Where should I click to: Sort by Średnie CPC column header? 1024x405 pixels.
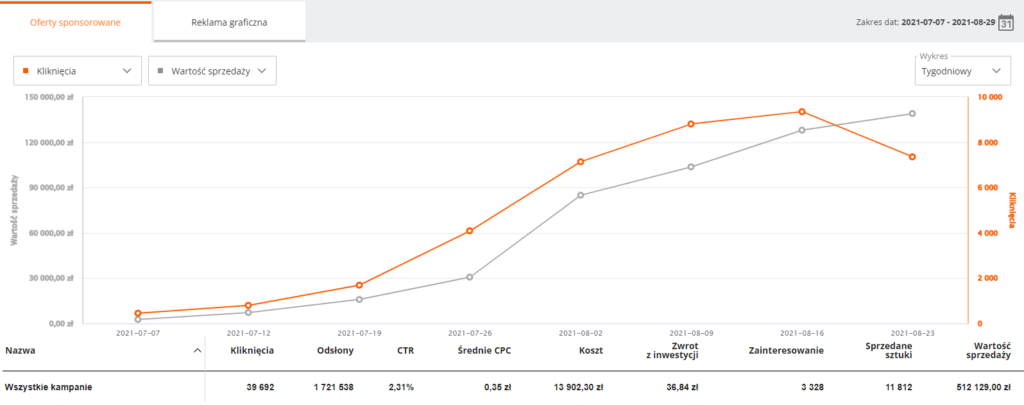click(x=484, y=350)
